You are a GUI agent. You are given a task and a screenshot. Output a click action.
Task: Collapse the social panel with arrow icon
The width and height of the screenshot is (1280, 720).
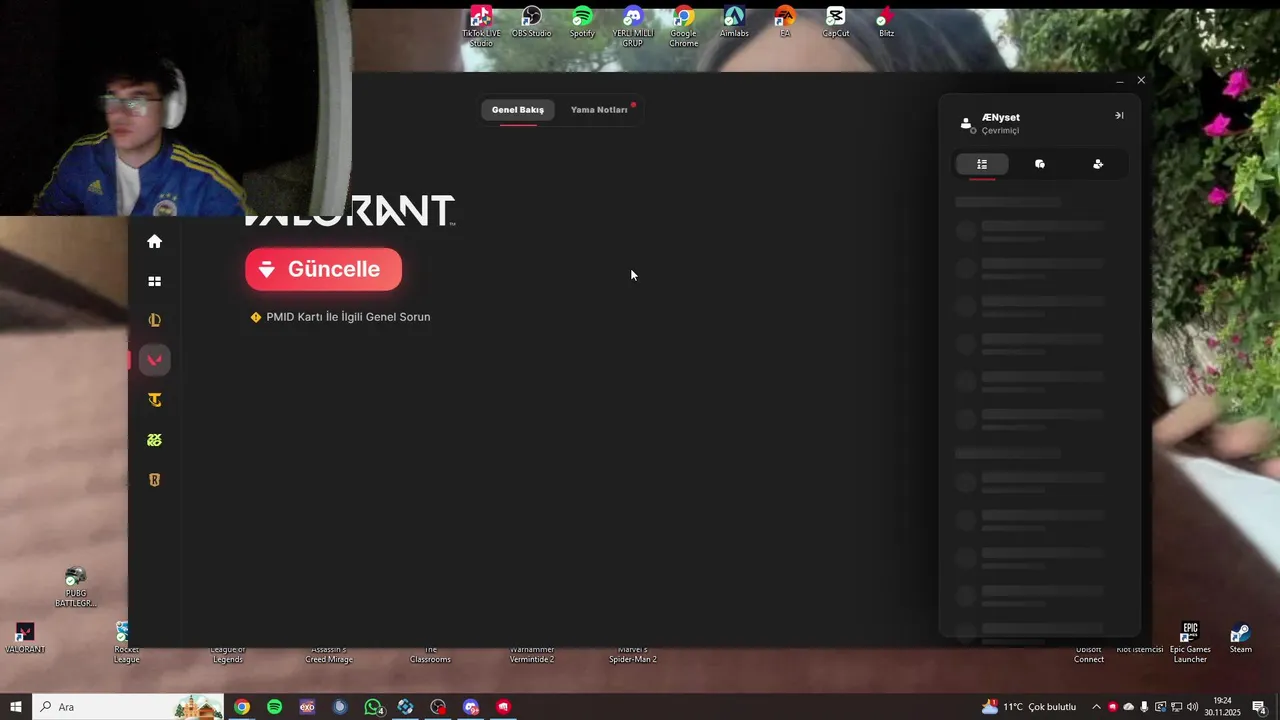tap(1119, 116)
